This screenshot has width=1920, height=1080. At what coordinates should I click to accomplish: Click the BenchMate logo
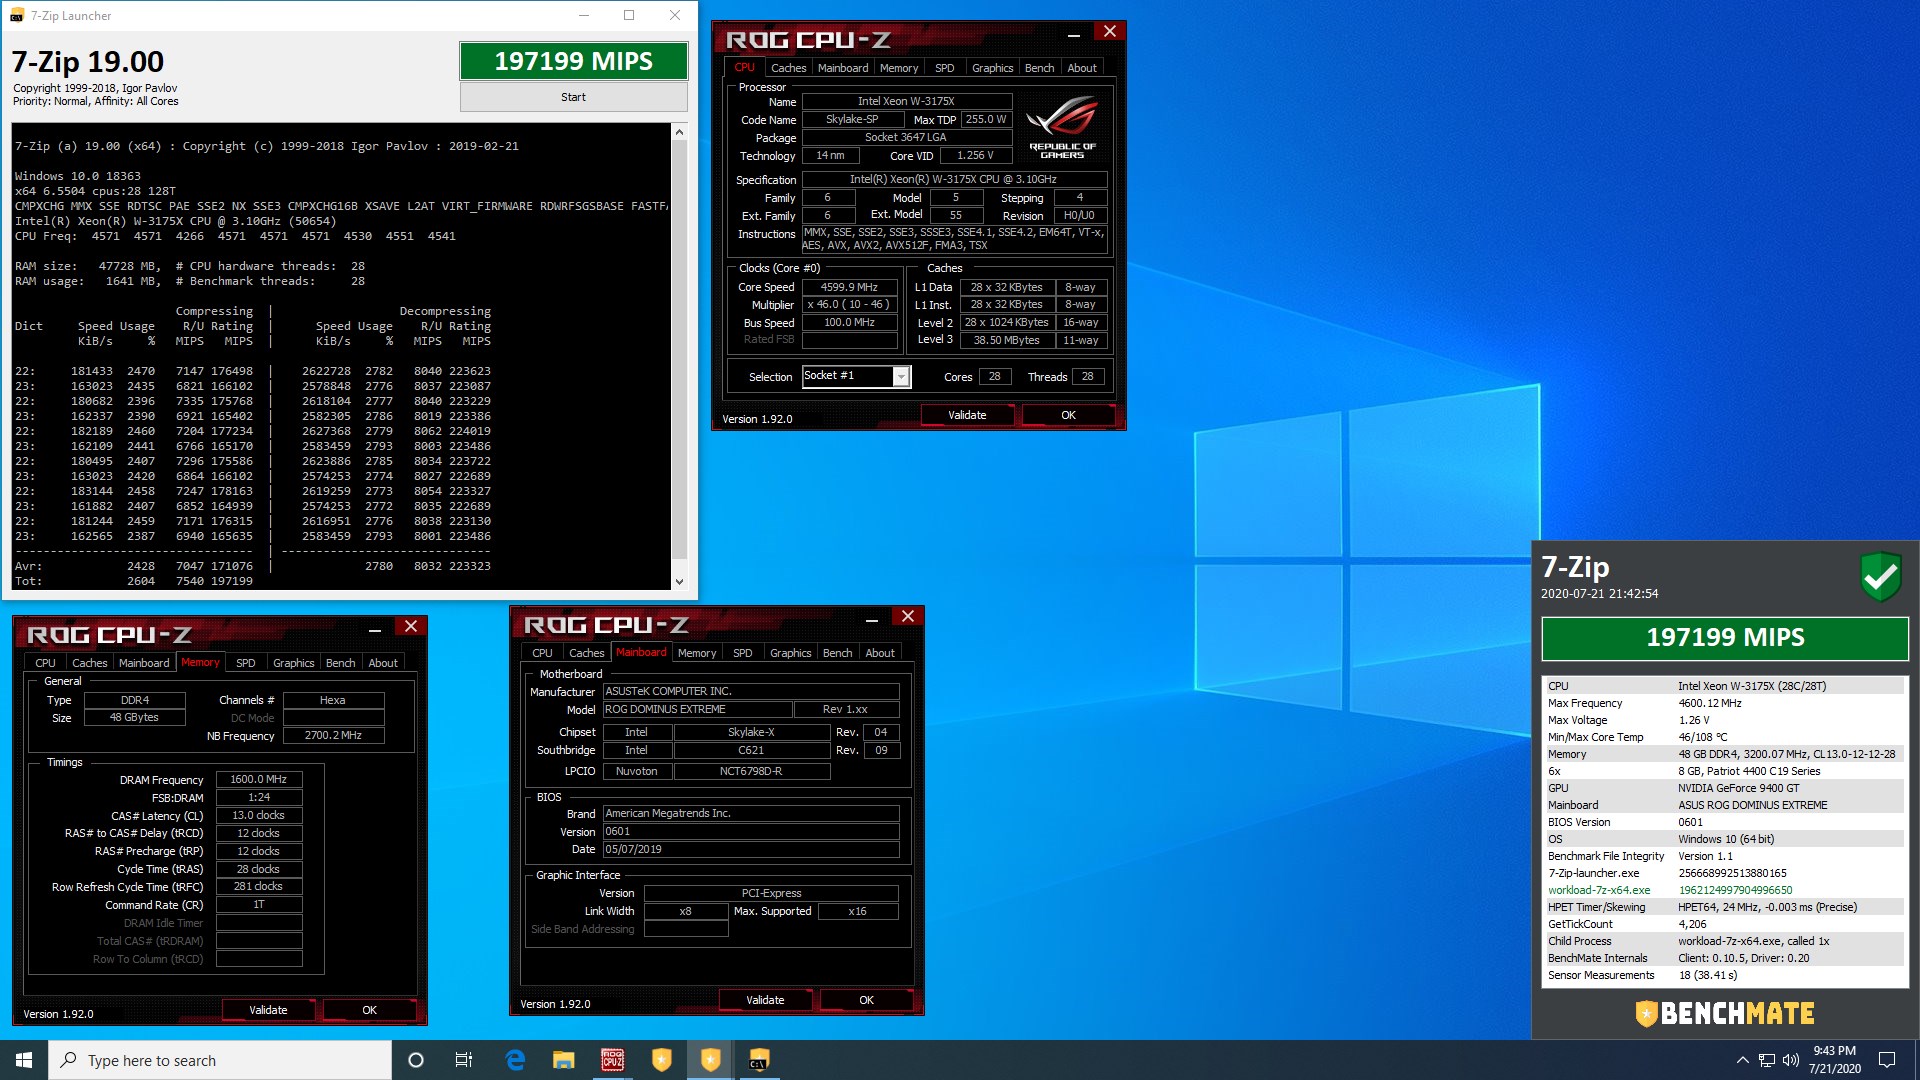(x=1725, y=1013)
